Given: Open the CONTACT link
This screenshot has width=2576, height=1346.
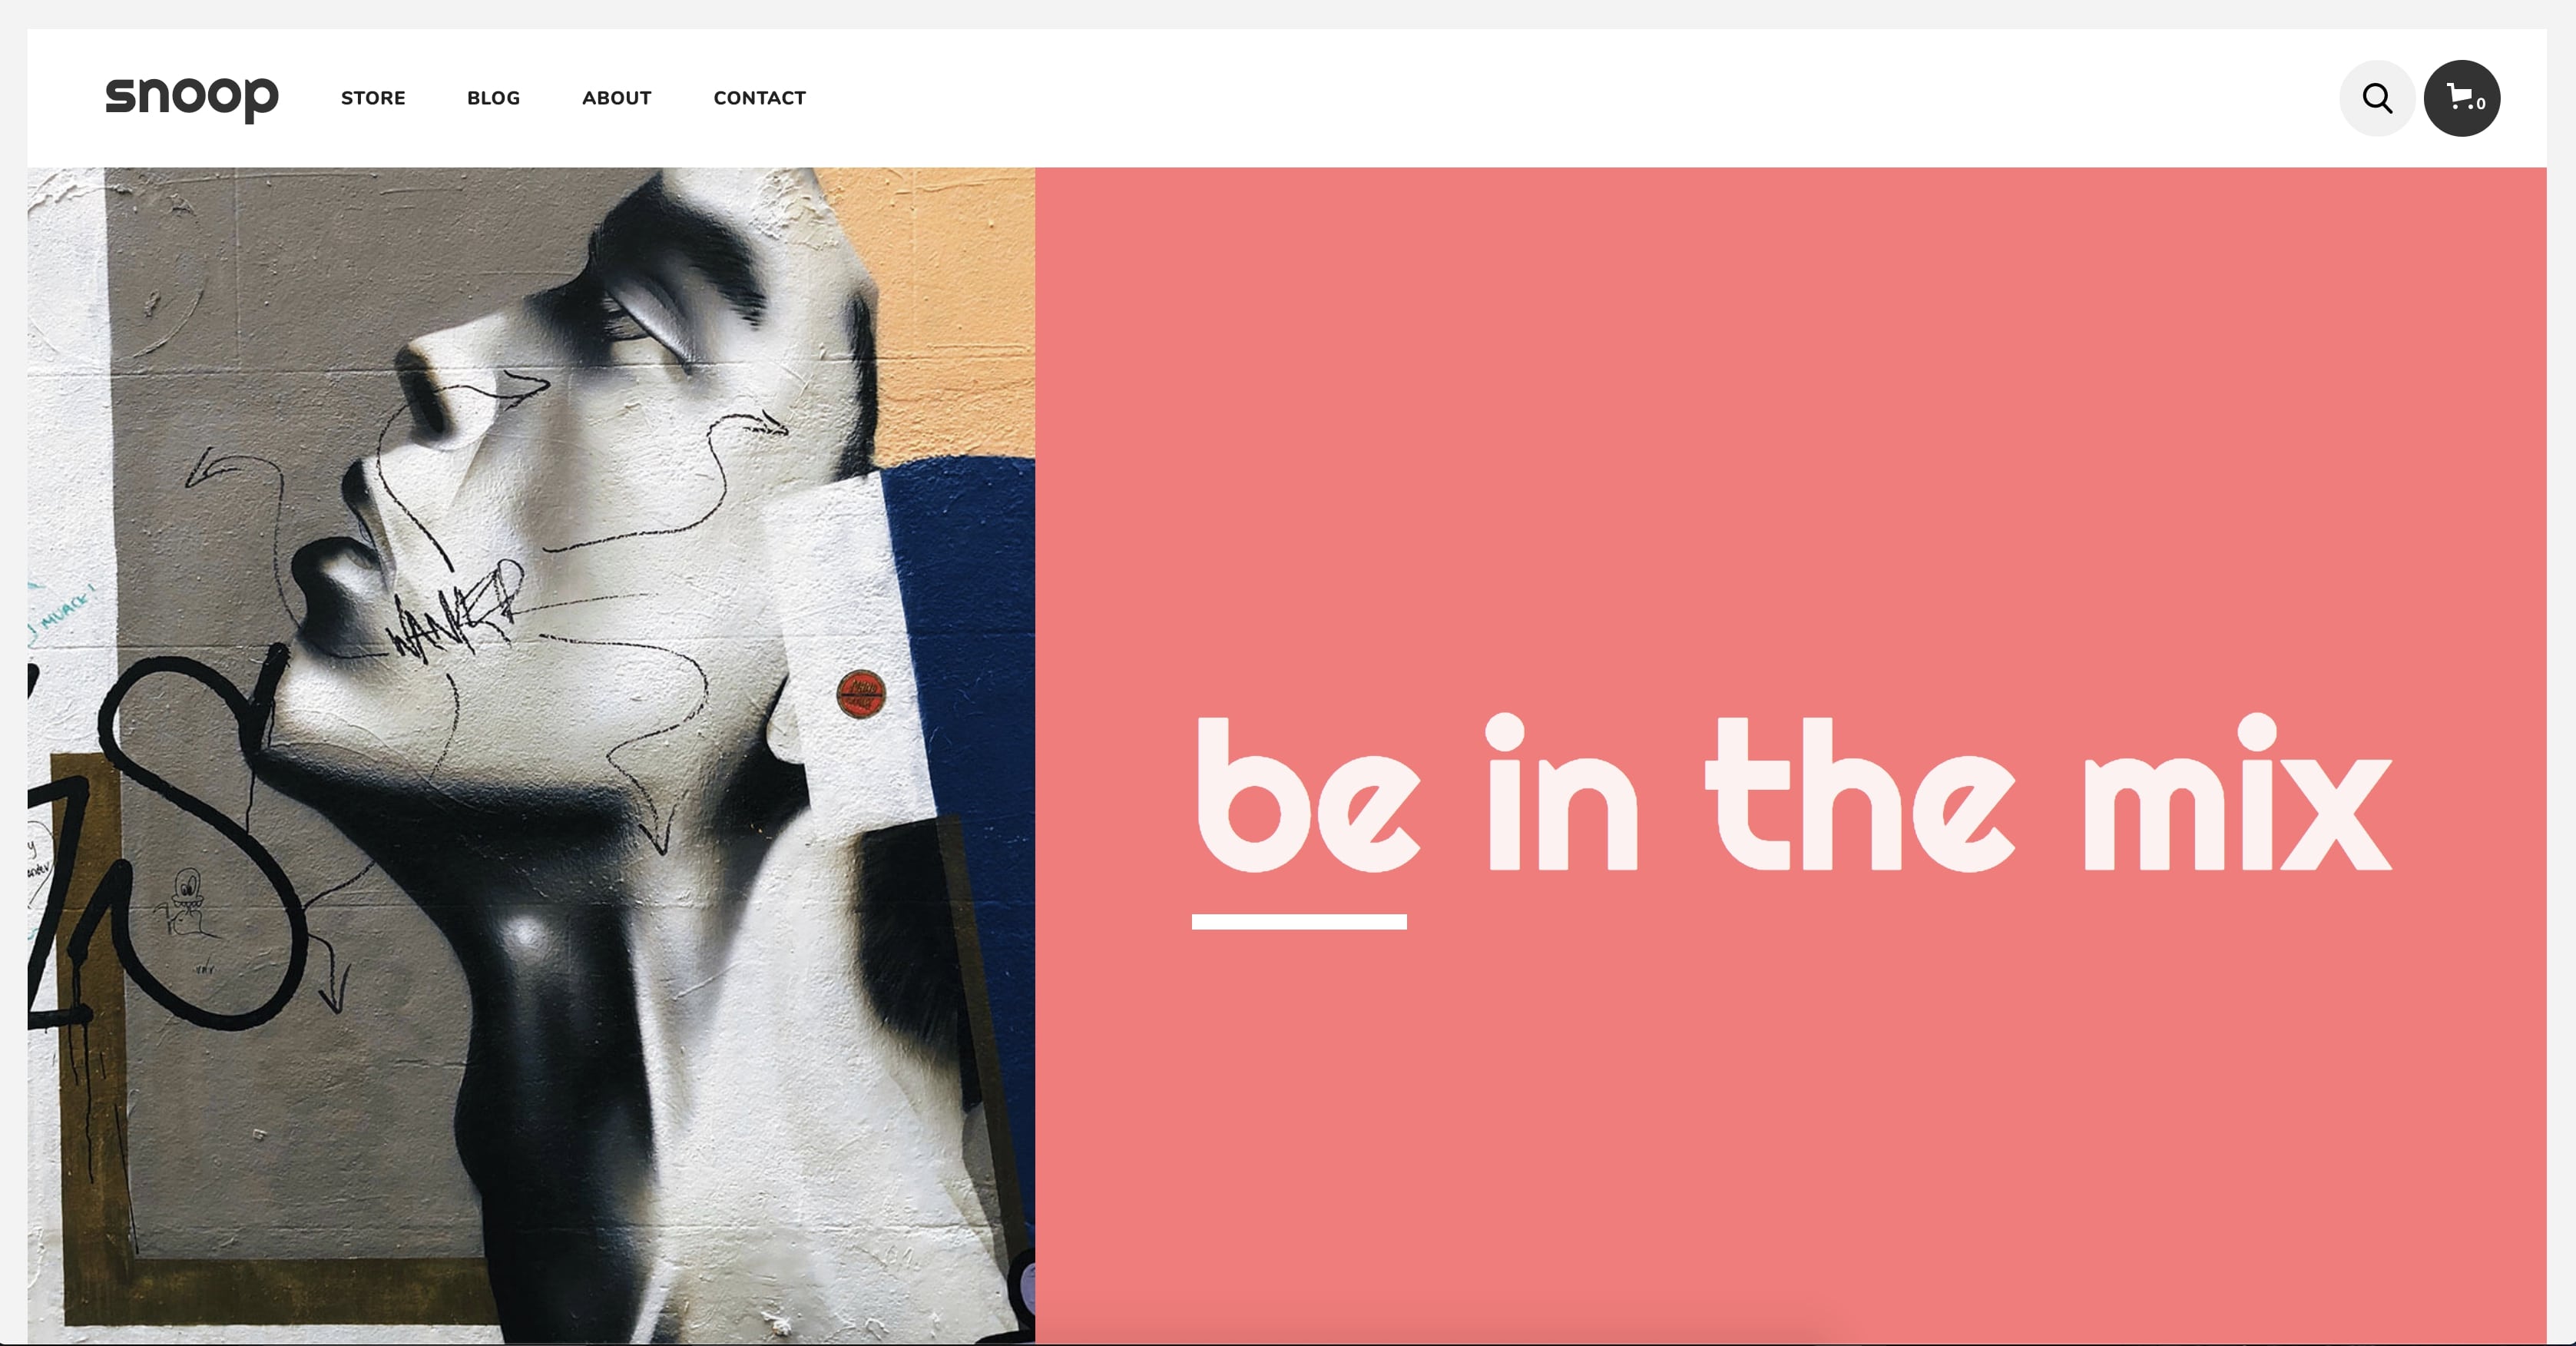Looking at the screenshot, I should (759, 98).
